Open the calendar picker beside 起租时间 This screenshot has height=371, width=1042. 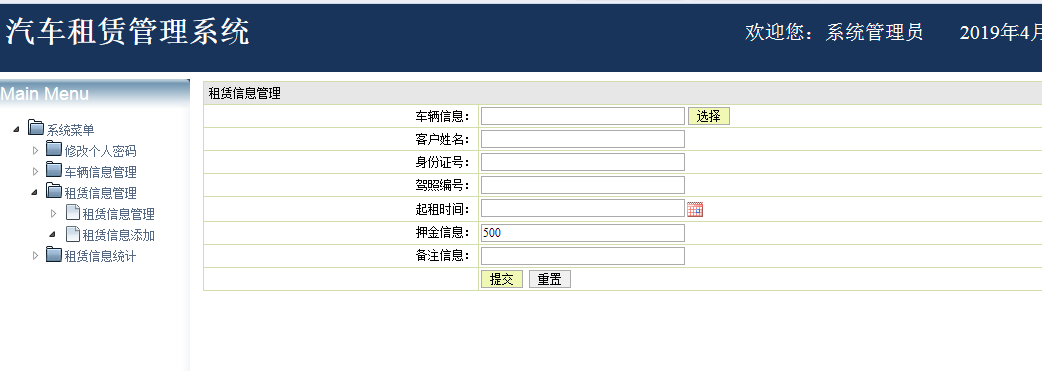pyautogui.click(x=695, y=209)
